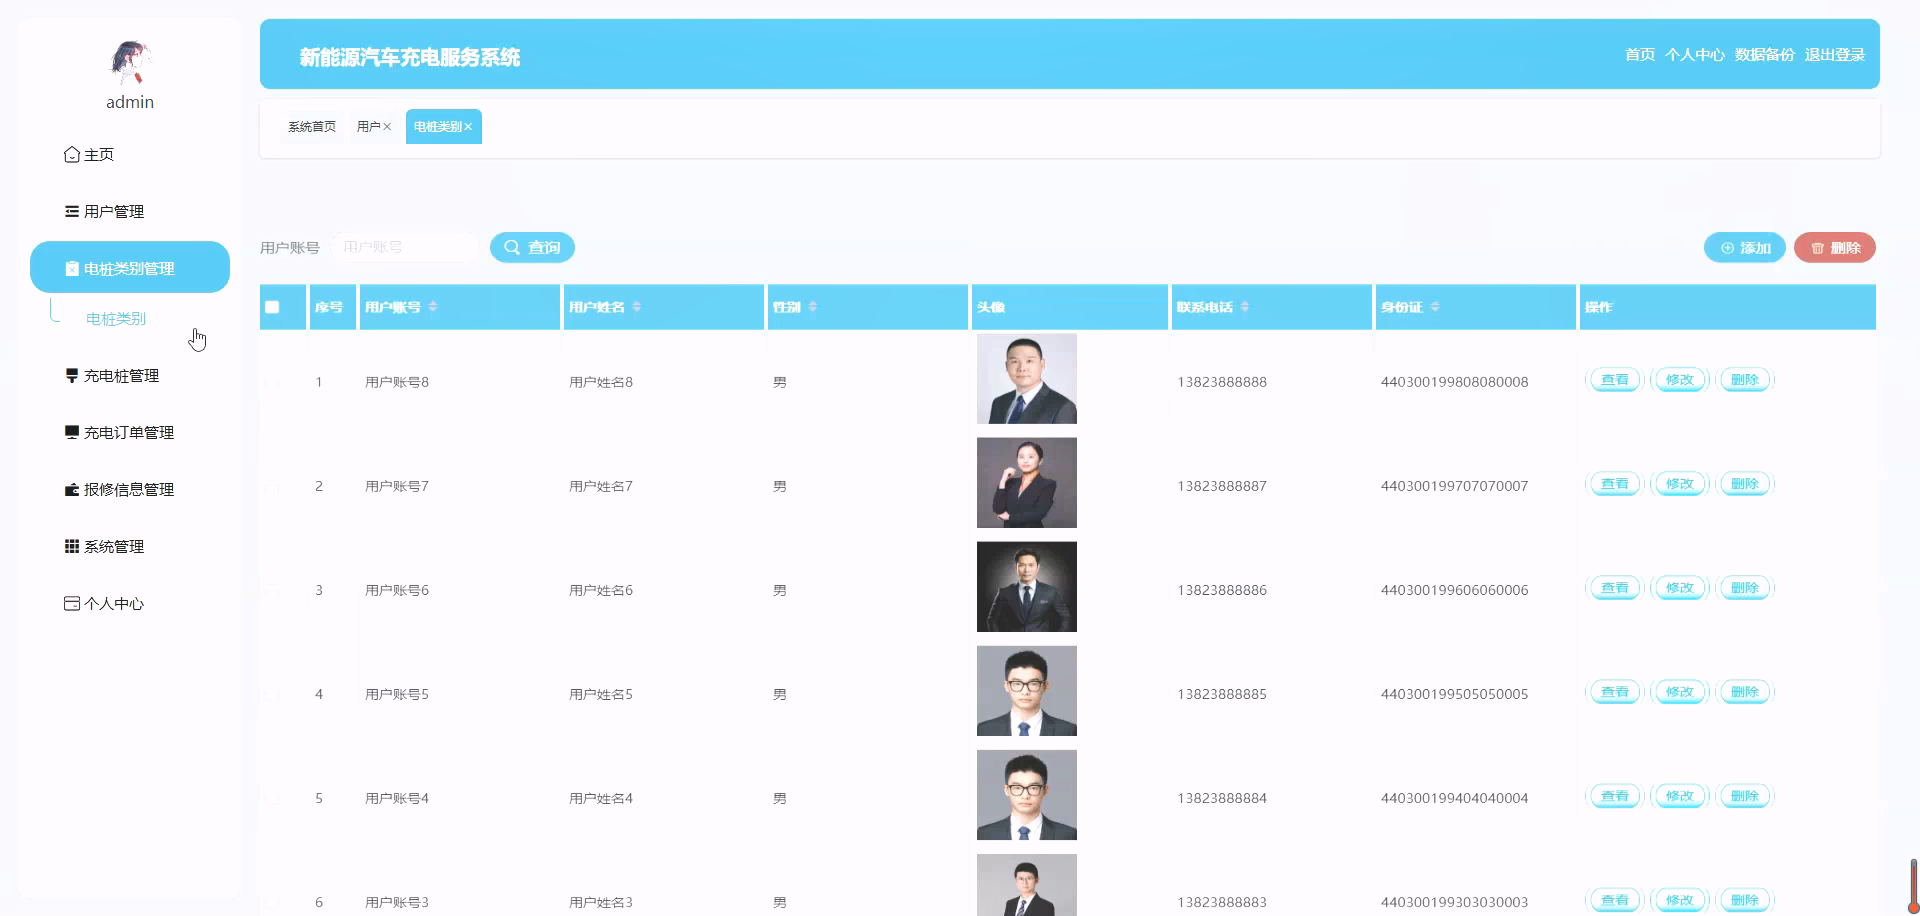Close the 用户 tab

[x=387, y=127]
